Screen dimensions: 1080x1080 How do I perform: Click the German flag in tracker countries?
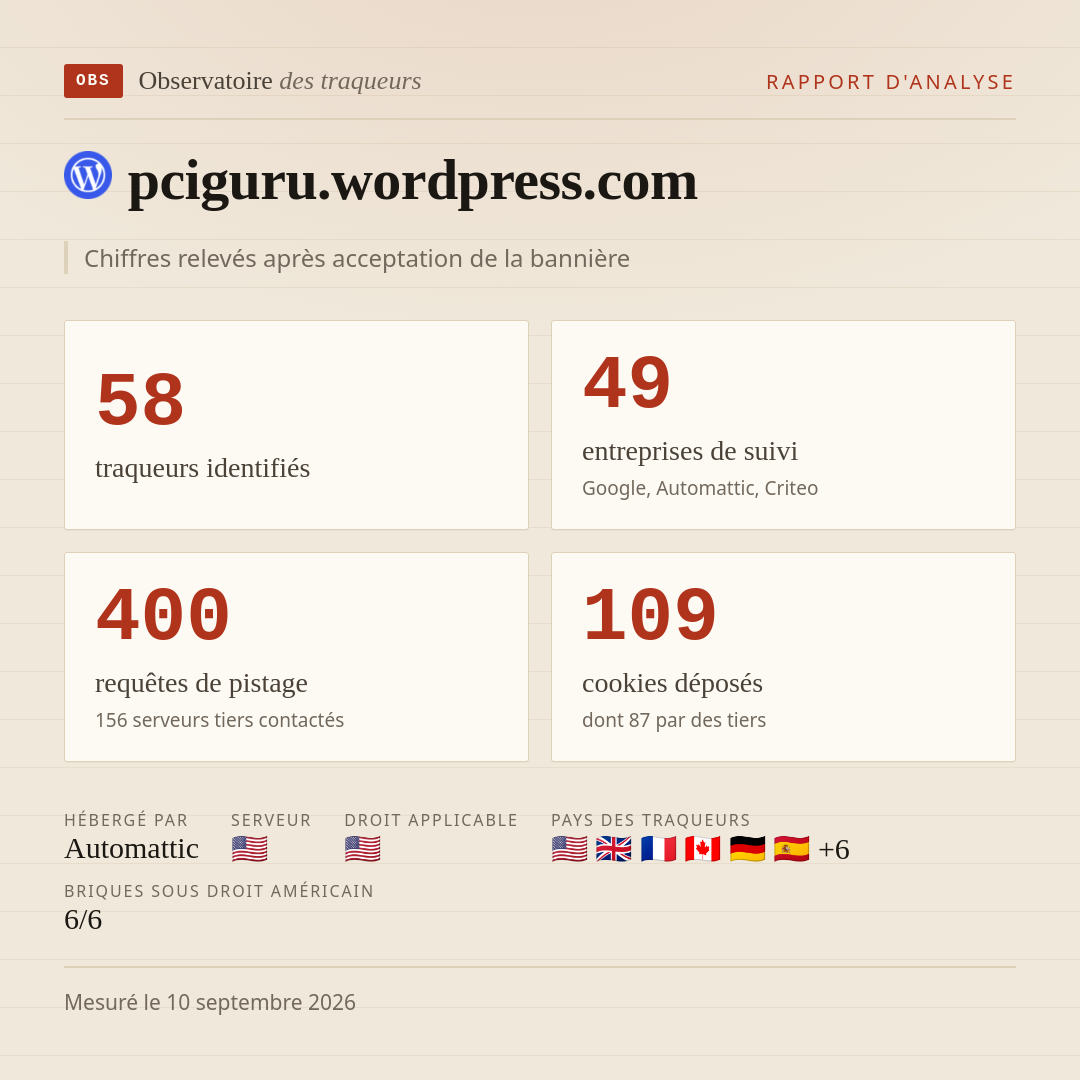[x=747, y=849]
